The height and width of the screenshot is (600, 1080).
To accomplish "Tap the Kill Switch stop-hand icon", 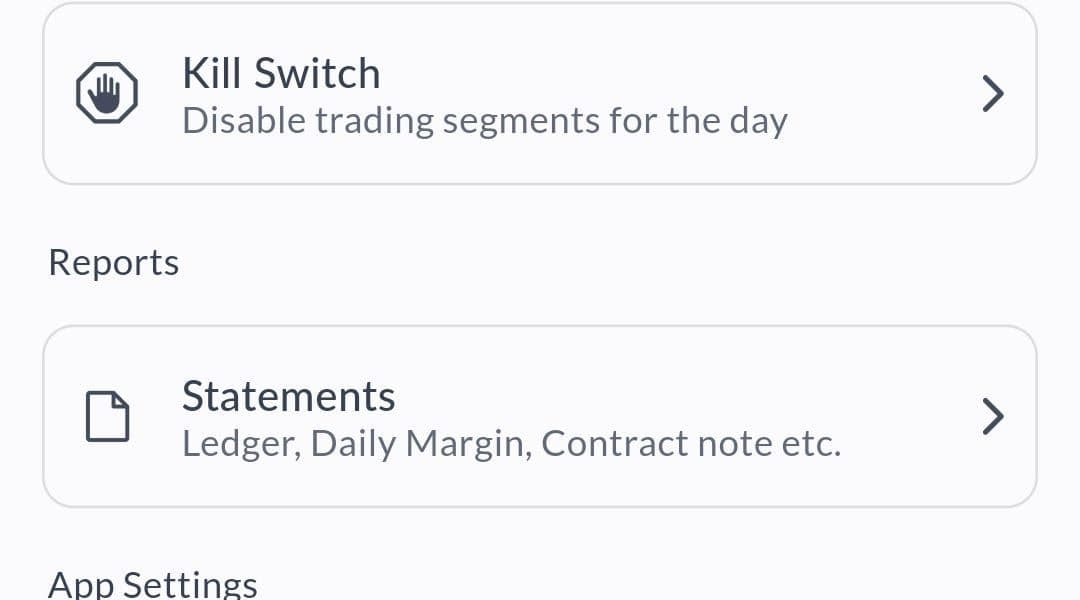I will tap(107, 94).
